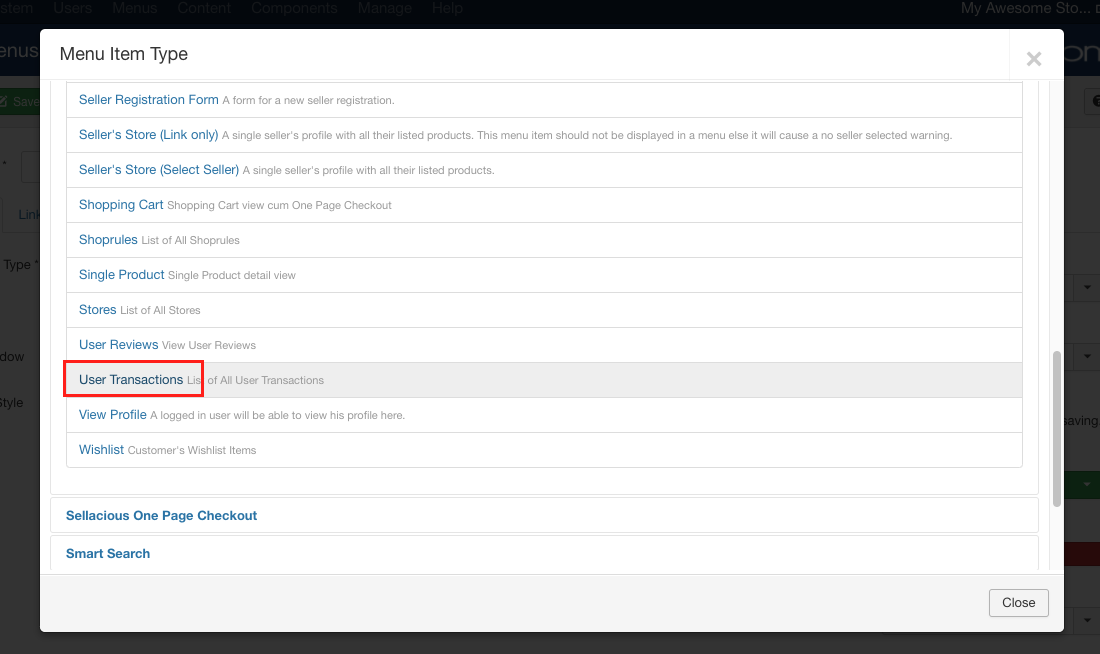Open the Content menu in top bar

[204, 8]
